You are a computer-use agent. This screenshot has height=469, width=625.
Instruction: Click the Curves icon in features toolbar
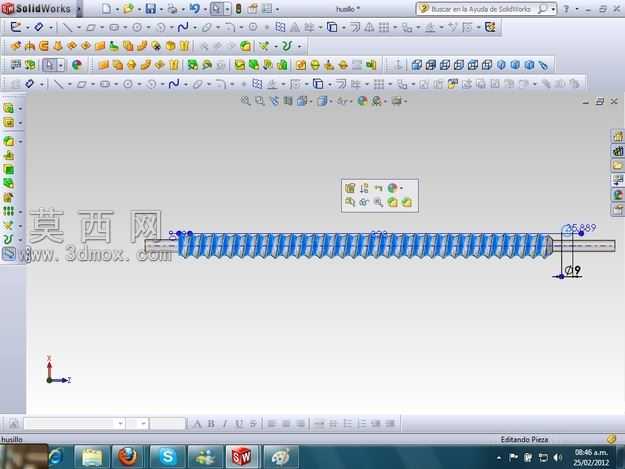287,46
